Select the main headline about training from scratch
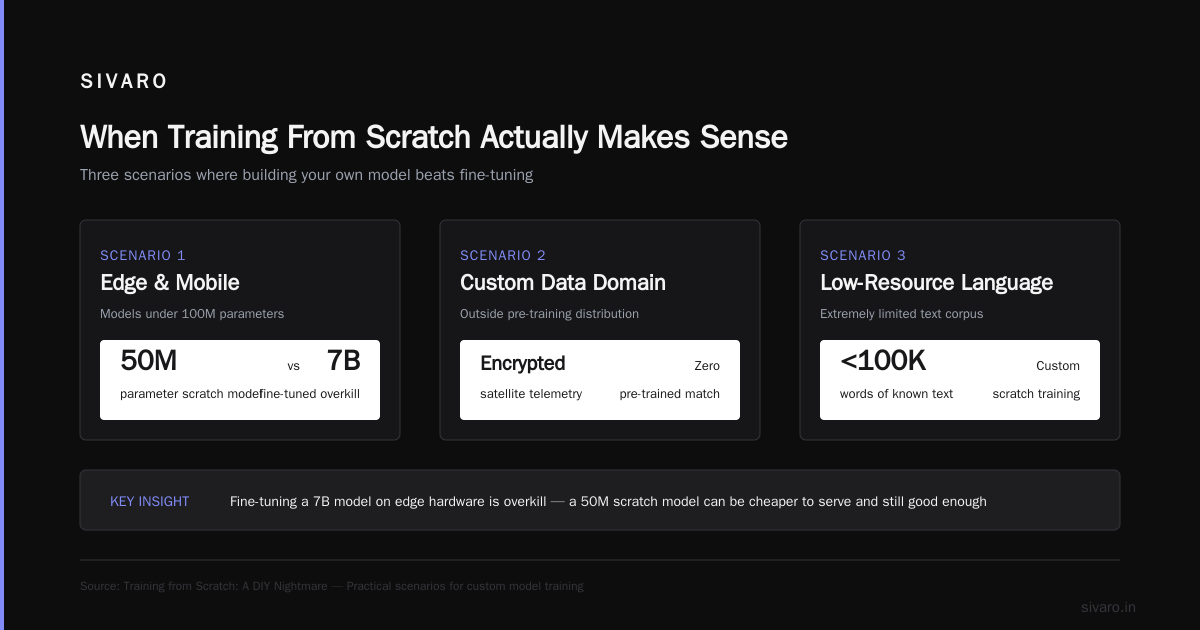Viewport: 1200px width, 630px height. pos(434,137)
